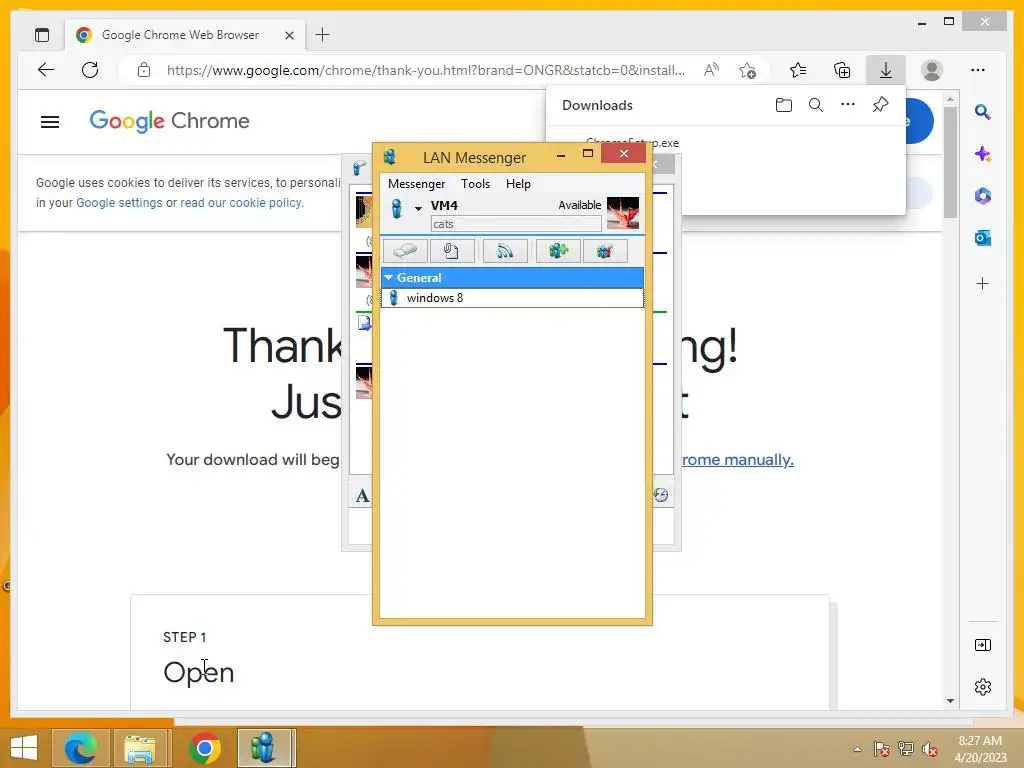This screenshot has width=1024, height=768.
Task: Search downloads in Downloads panel
Action: 816,105
